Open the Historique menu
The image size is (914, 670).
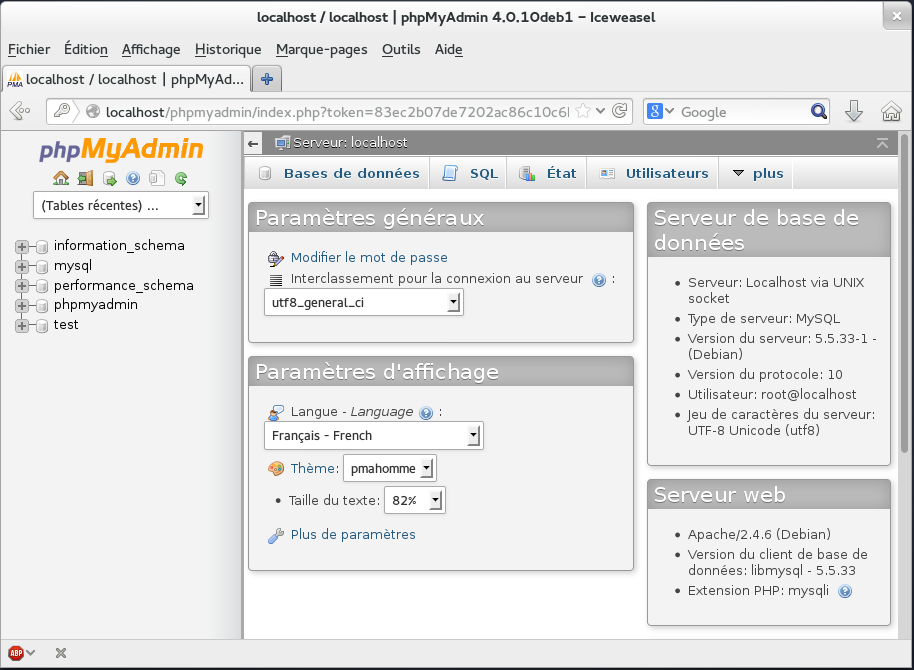(x=228, y=50)
